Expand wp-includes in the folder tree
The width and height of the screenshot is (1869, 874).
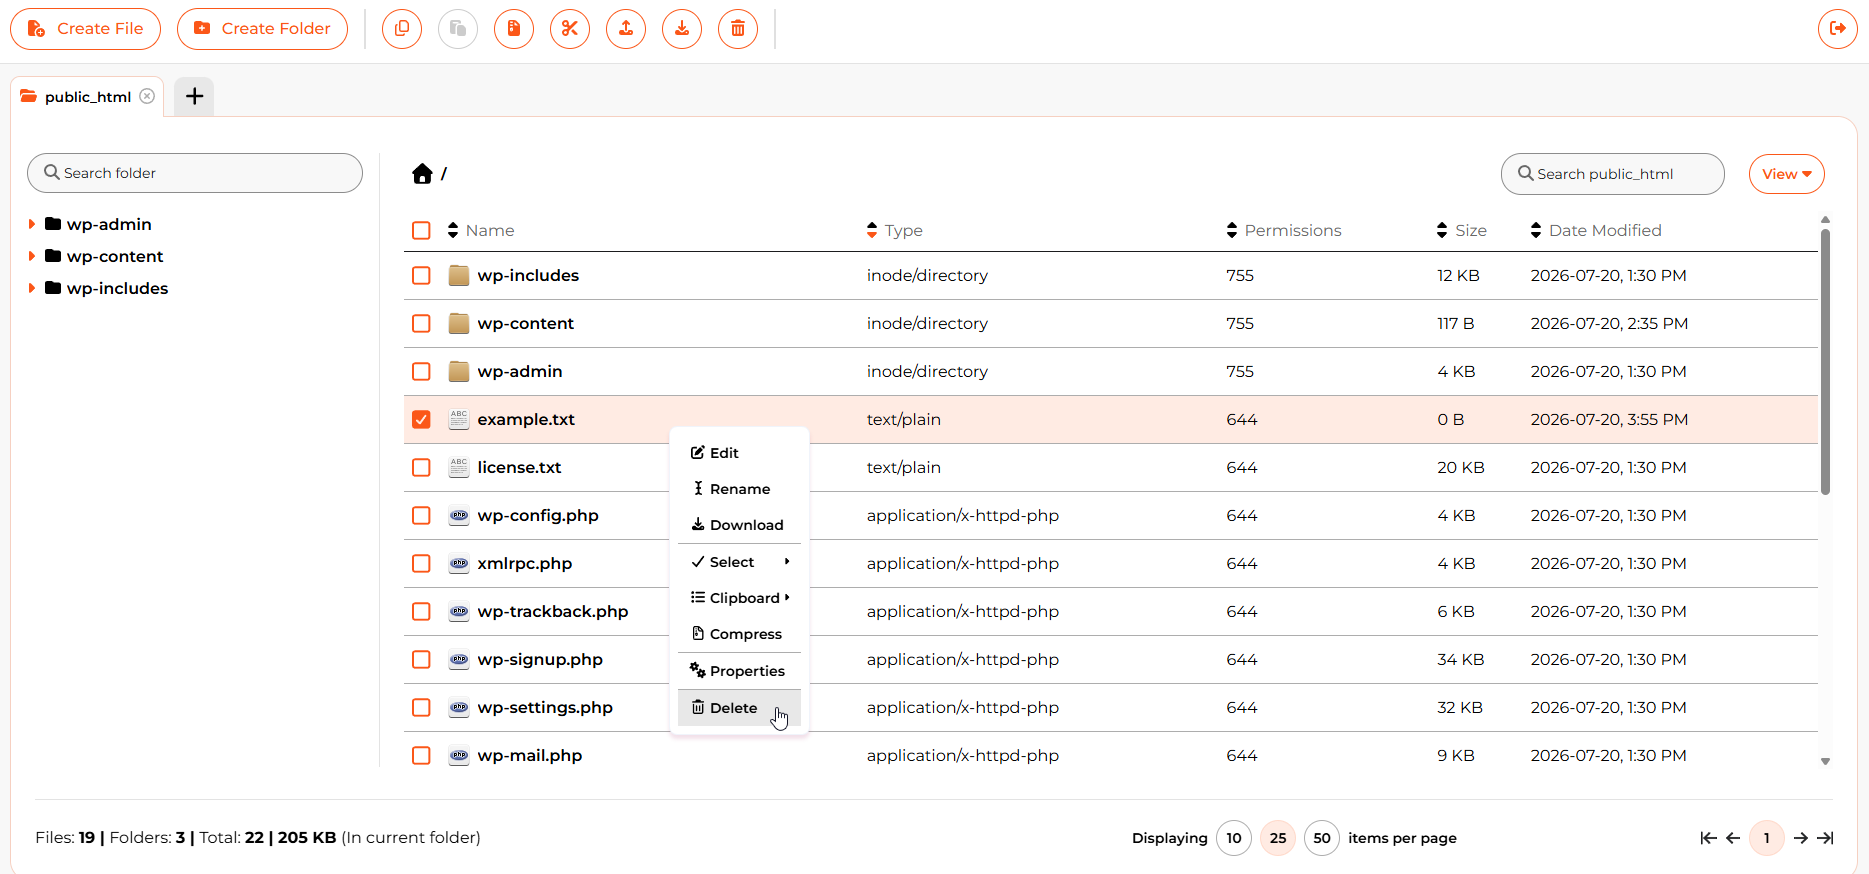click(x=32, y=288)
